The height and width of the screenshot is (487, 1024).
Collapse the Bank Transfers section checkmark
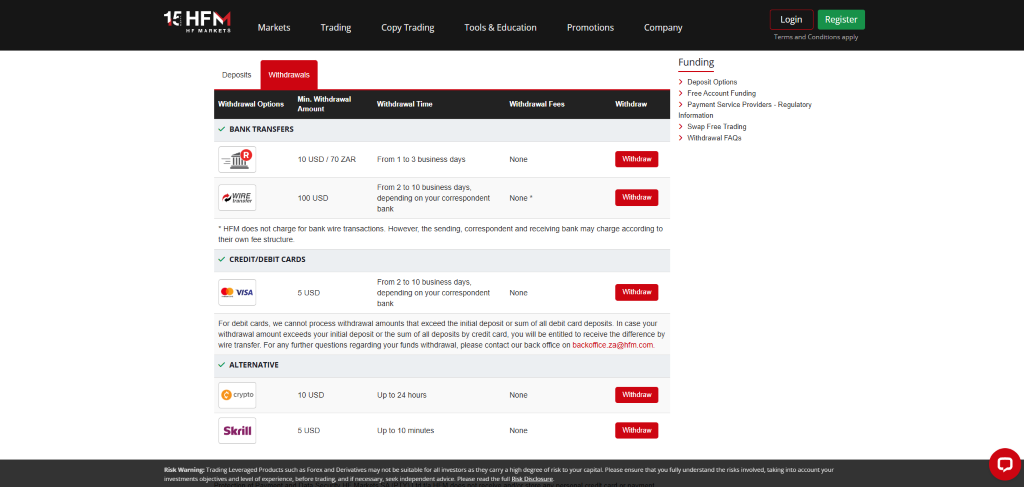tap(222, 129)
